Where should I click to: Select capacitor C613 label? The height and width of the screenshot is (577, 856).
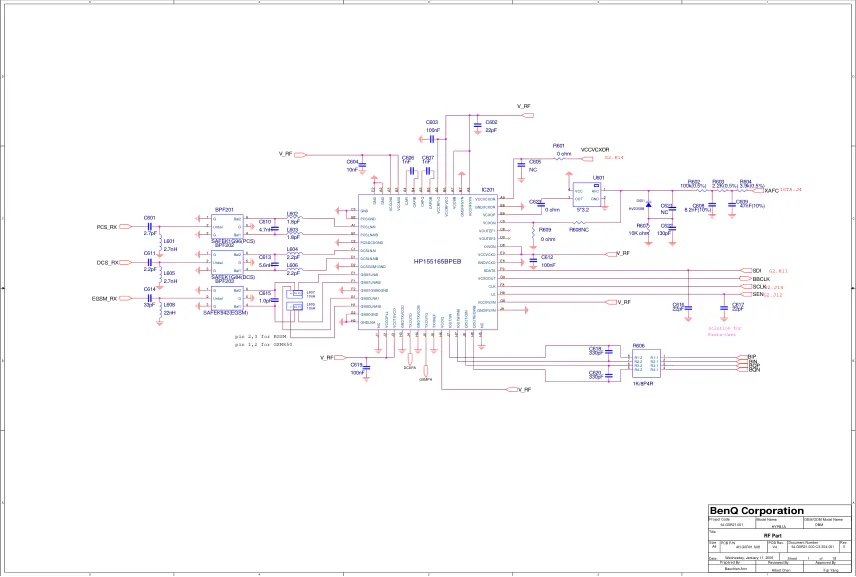point(265,257)
